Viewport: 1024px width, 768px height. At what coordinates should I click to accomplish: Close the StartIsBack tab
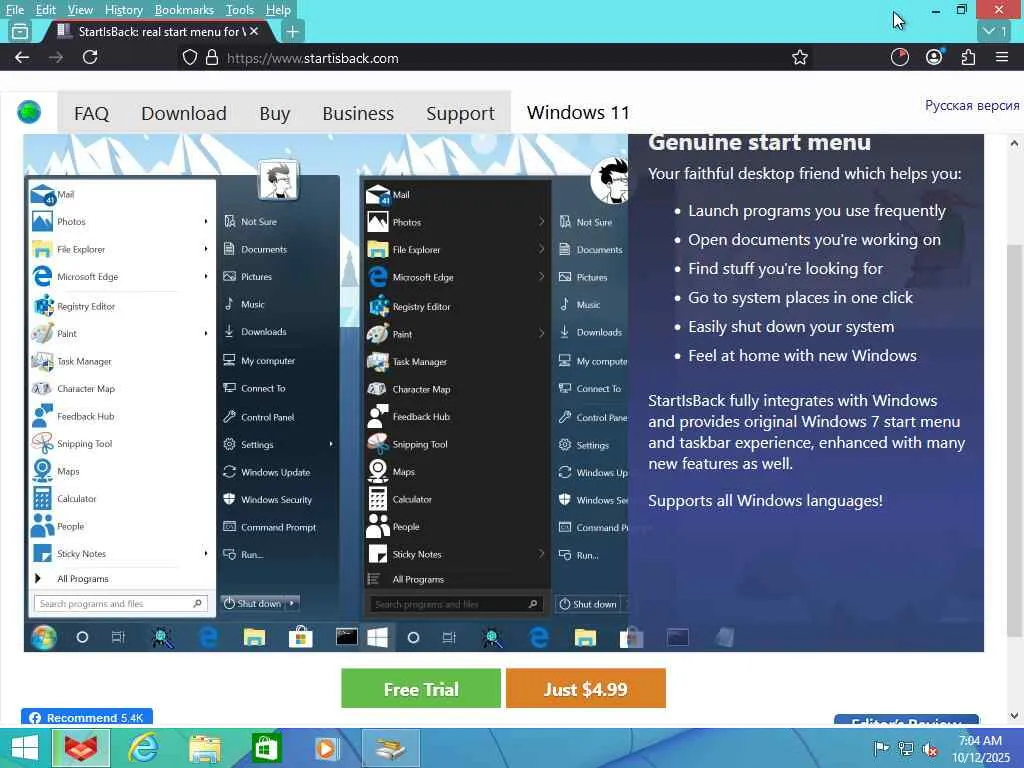click(x=254, y=31)
